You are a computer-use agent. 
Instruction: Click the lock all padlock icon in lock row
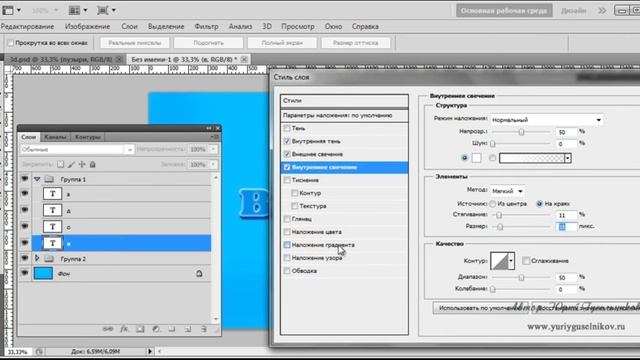pos(93,164)
